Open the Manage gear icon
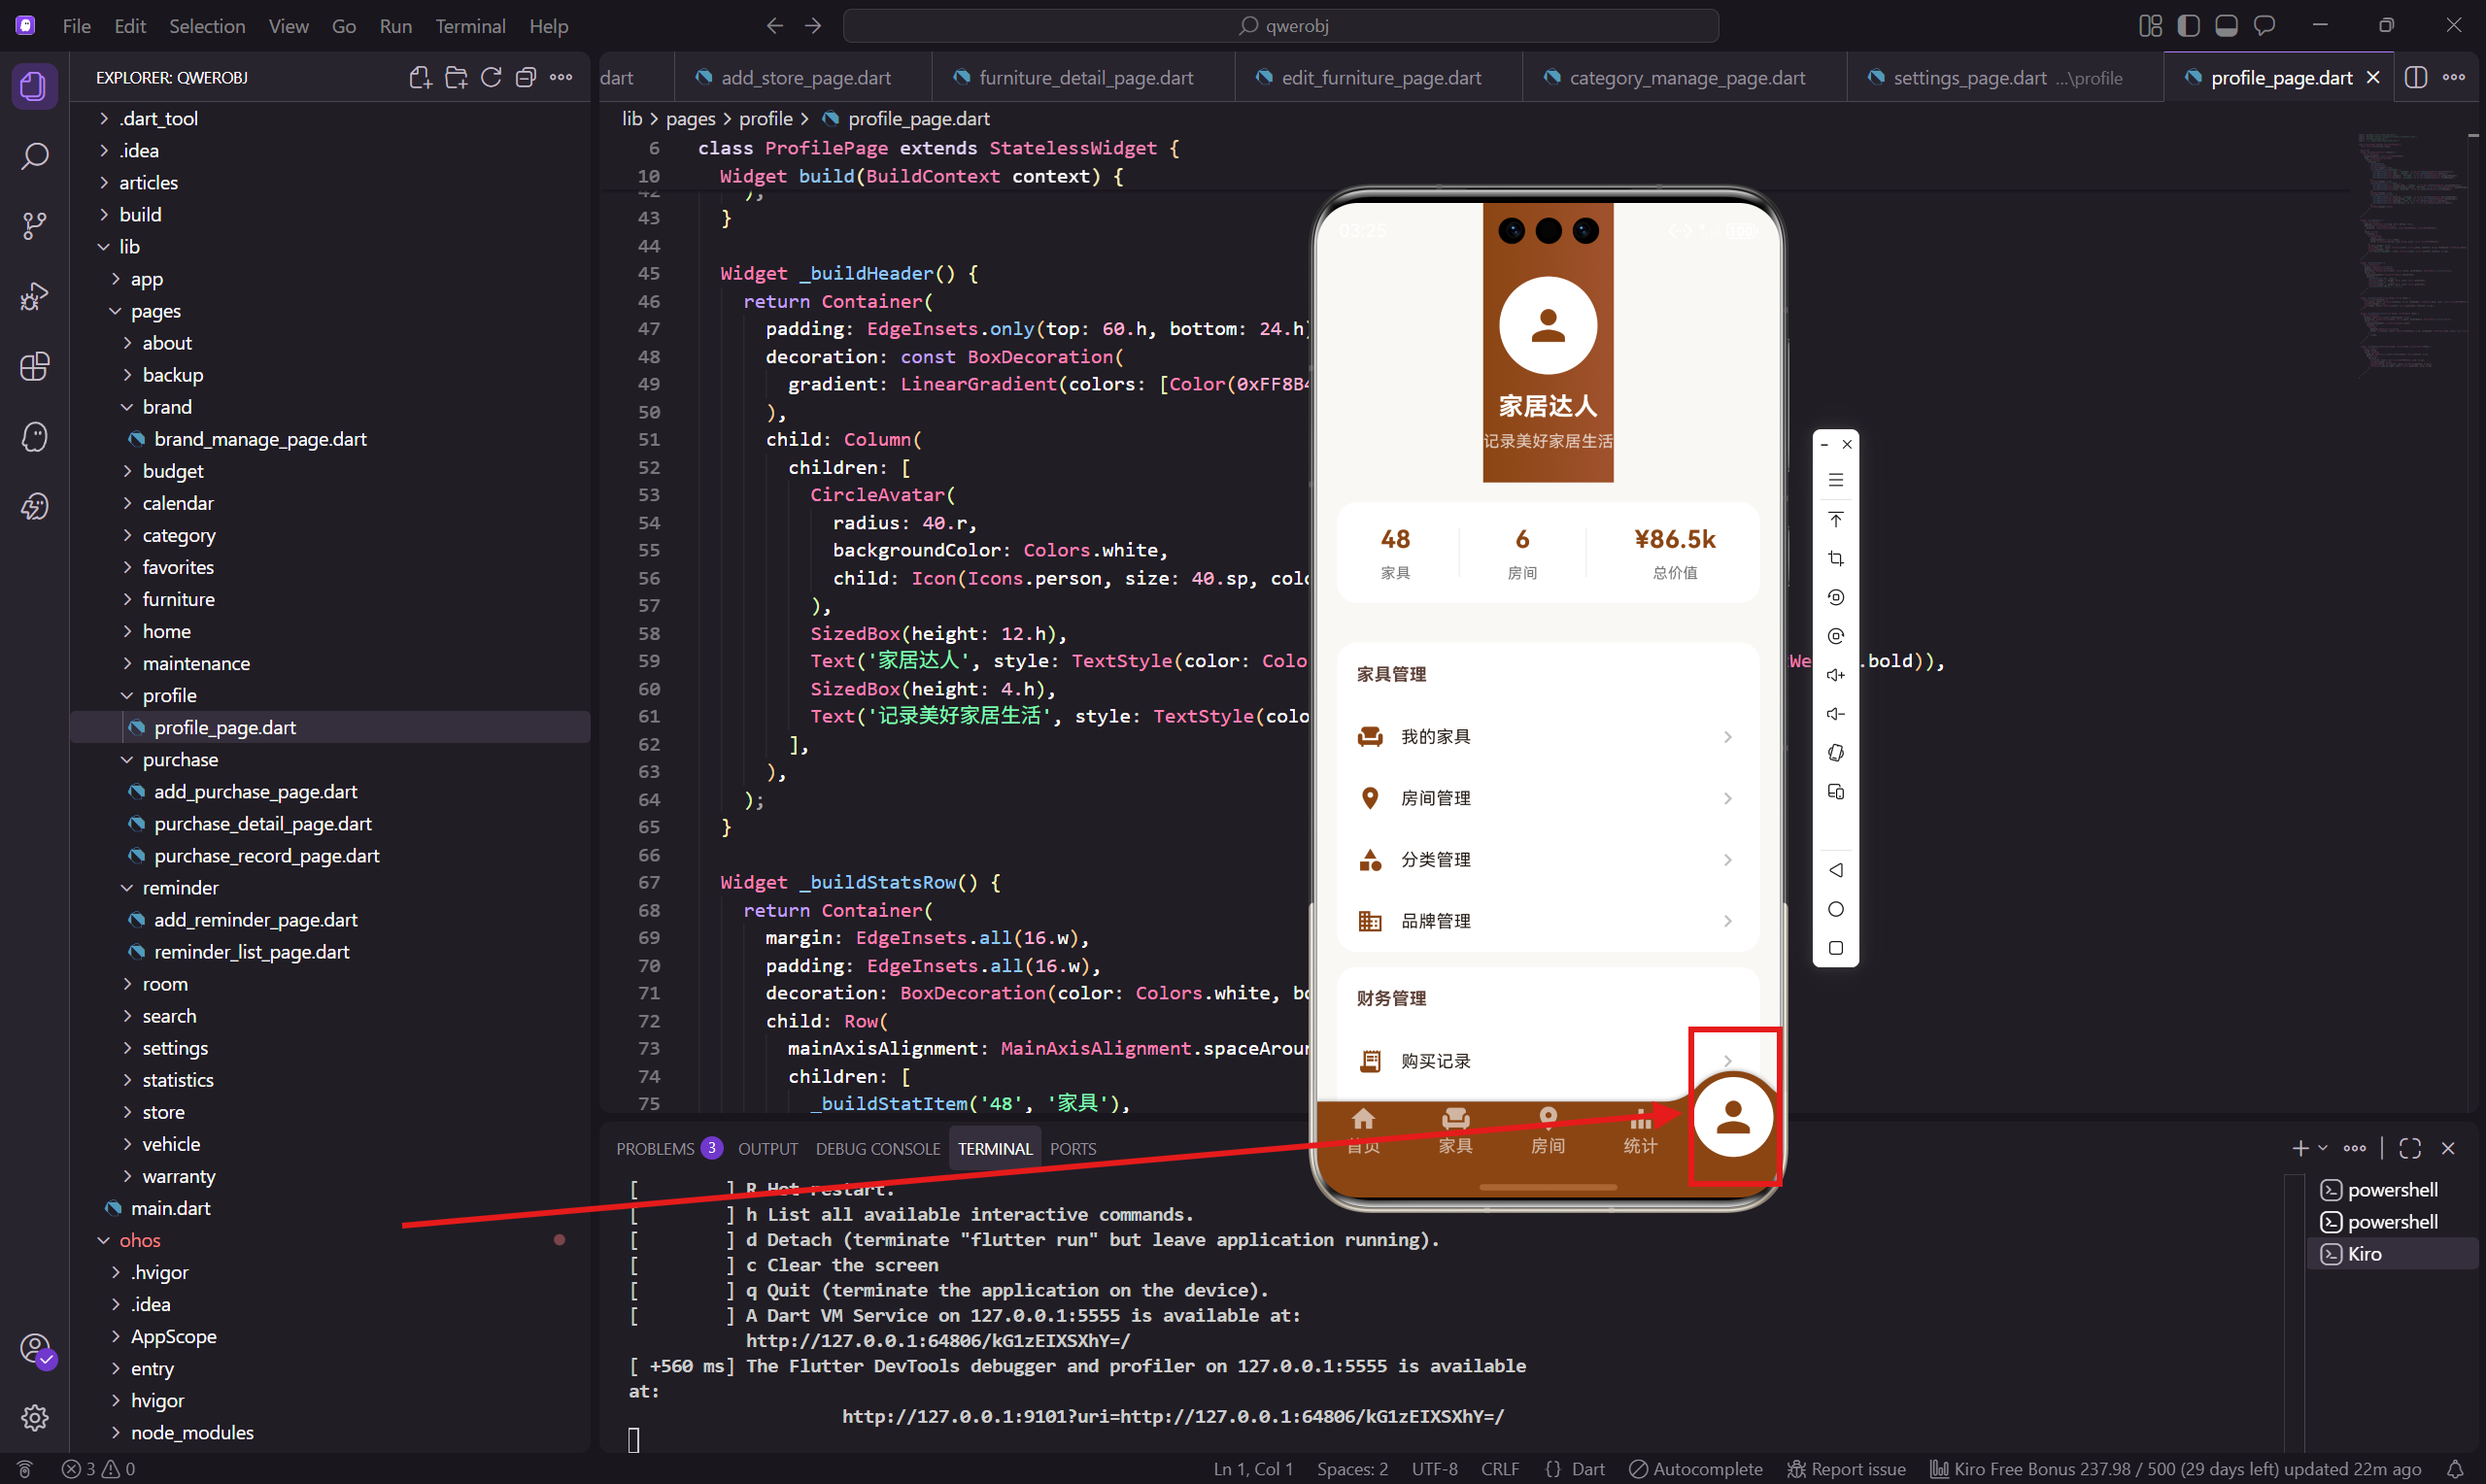The height and width of the screenshot is (1484, 2486). tap(34, 1417)
